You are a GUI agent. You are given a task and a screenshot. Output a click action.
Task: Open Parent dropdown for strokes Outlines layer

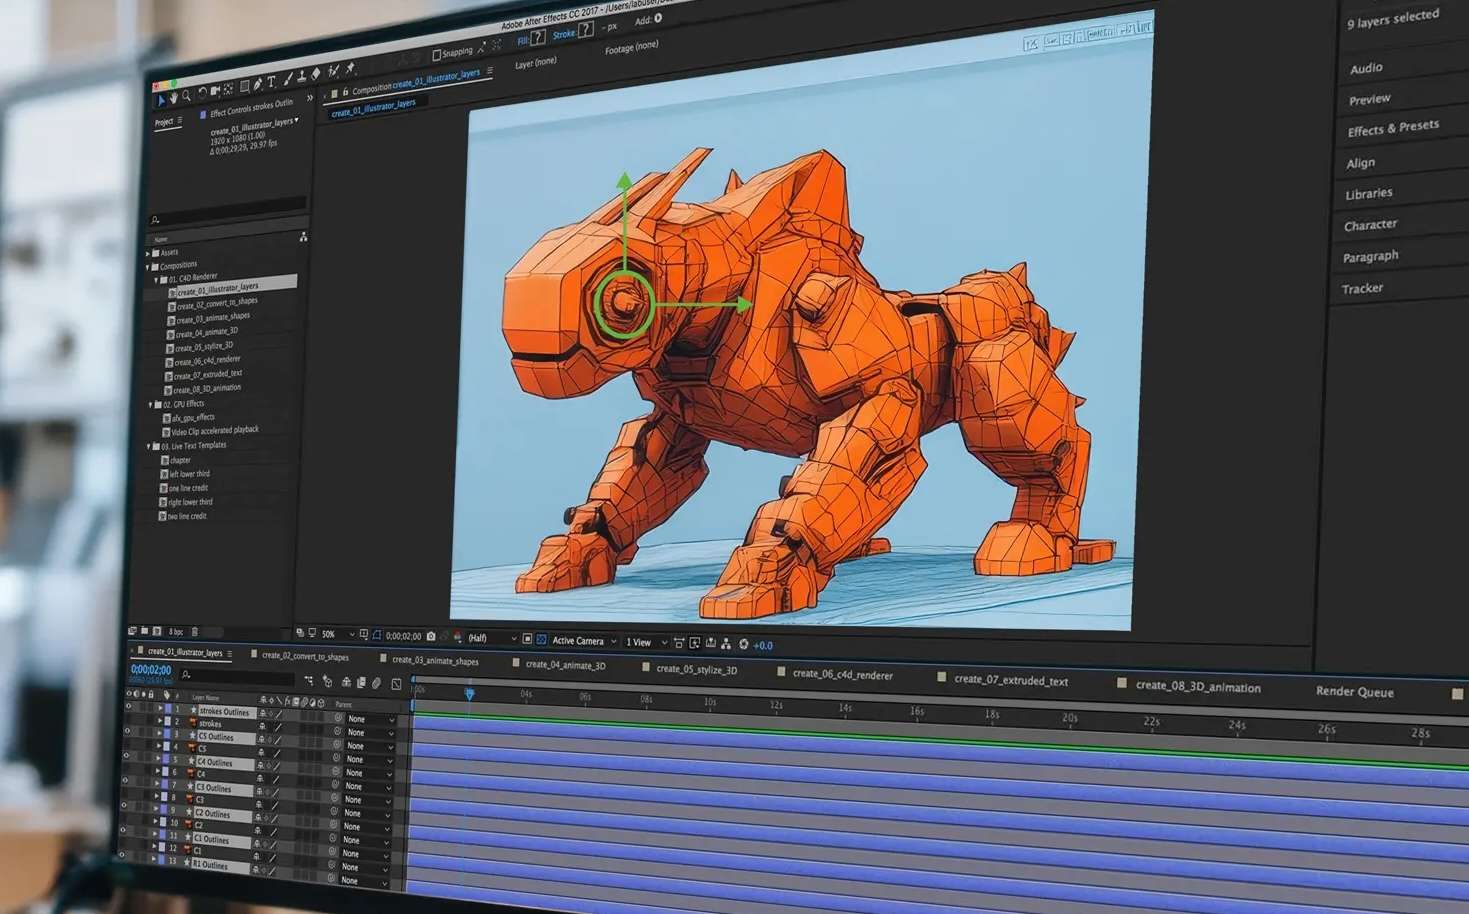pos(371,720)
